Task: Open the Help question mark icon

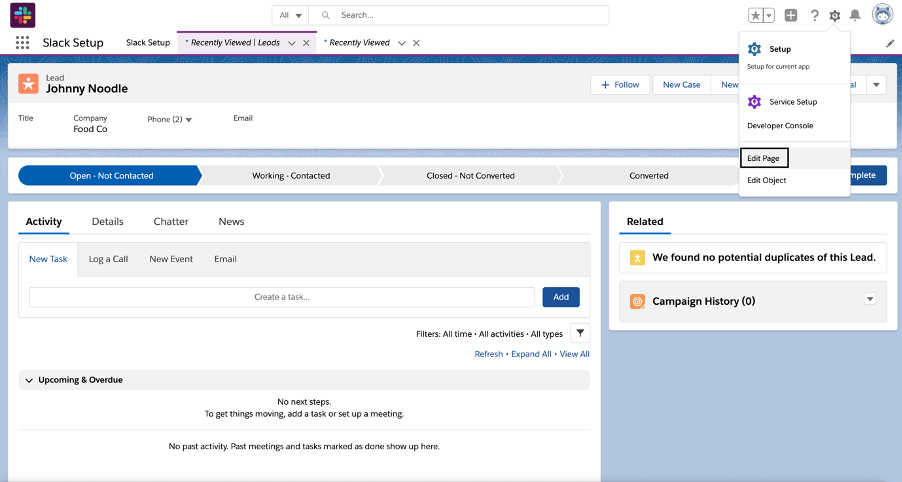Action: (814, 16)
